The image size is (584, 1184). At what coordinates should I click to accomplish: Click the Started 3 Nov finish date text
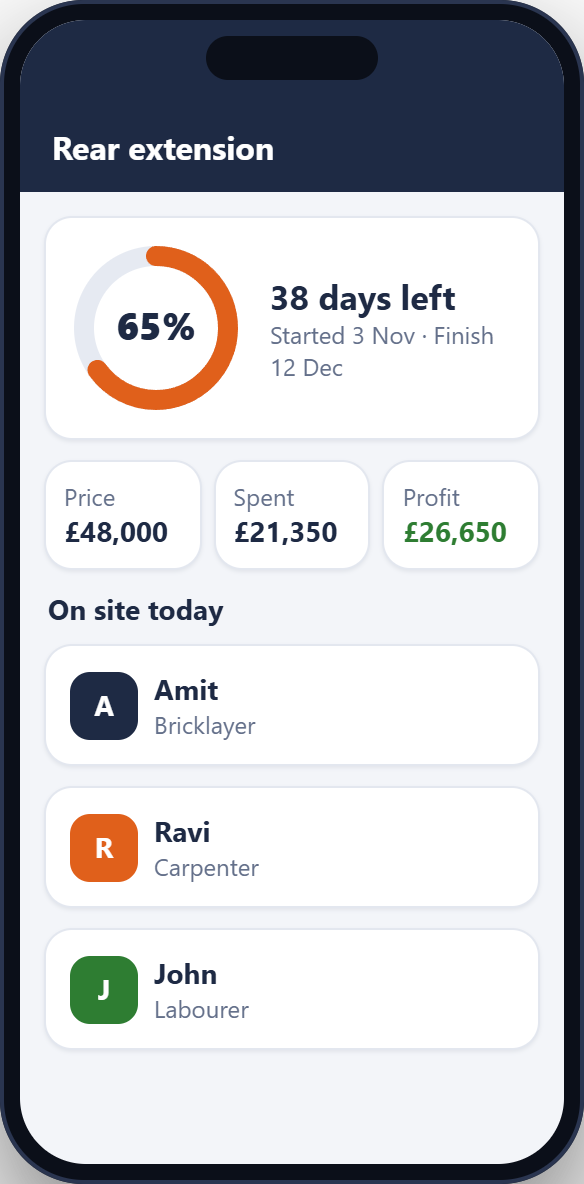coord(382,351)
